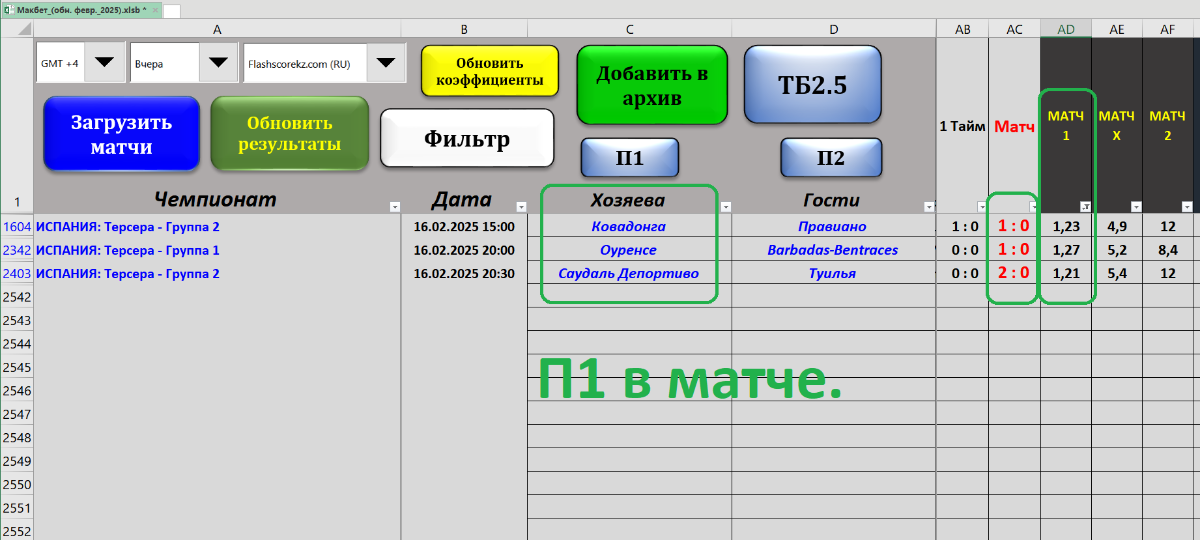Open the GMT +4 timezone dropdown
Image resolution: width=1200 pixels, height=540 pixels.
point(104,62)
